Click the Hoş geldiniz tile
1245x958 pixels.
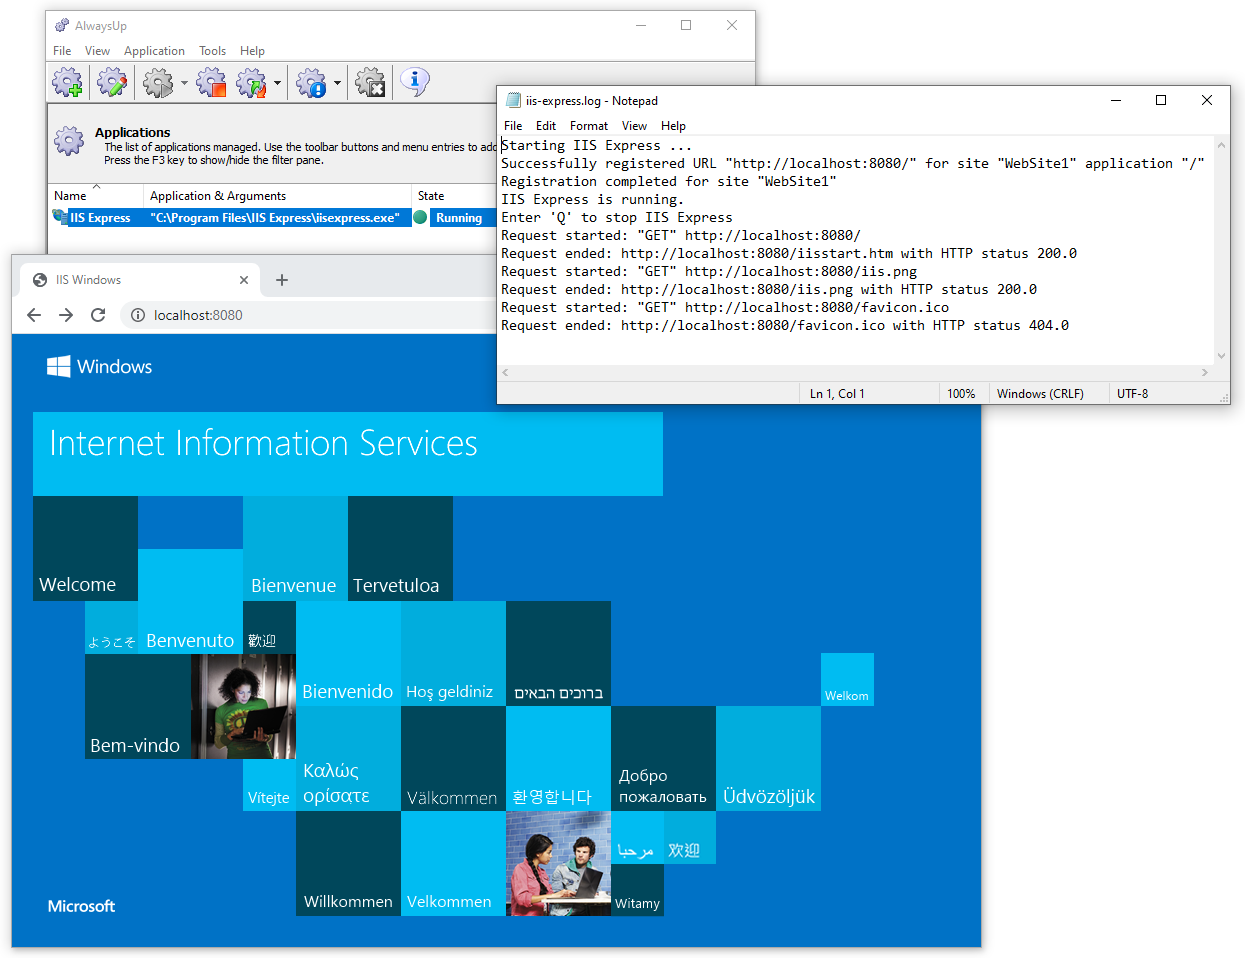click(453, 653)
